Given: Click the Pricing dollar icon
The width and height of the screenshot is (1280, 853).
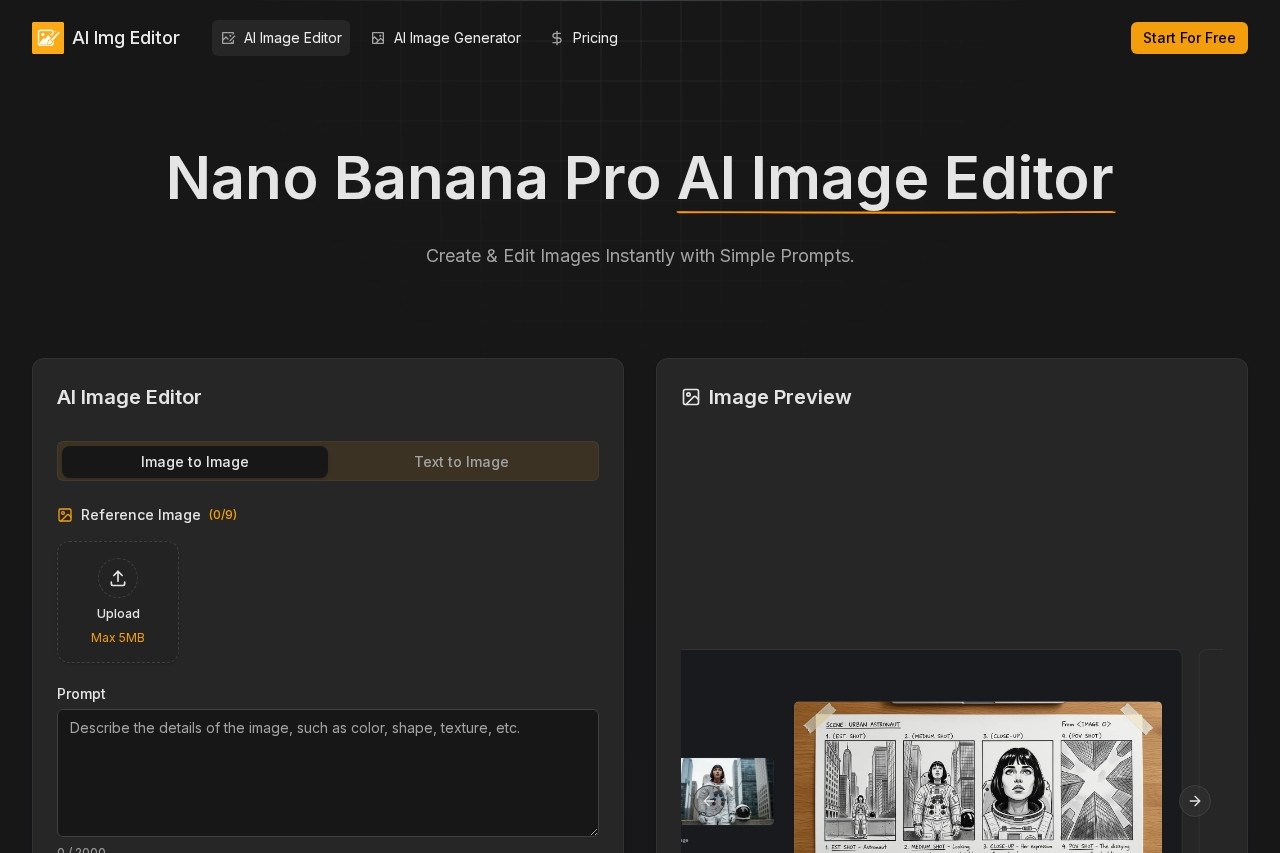Looking at the screenshot, I should 556,38.
